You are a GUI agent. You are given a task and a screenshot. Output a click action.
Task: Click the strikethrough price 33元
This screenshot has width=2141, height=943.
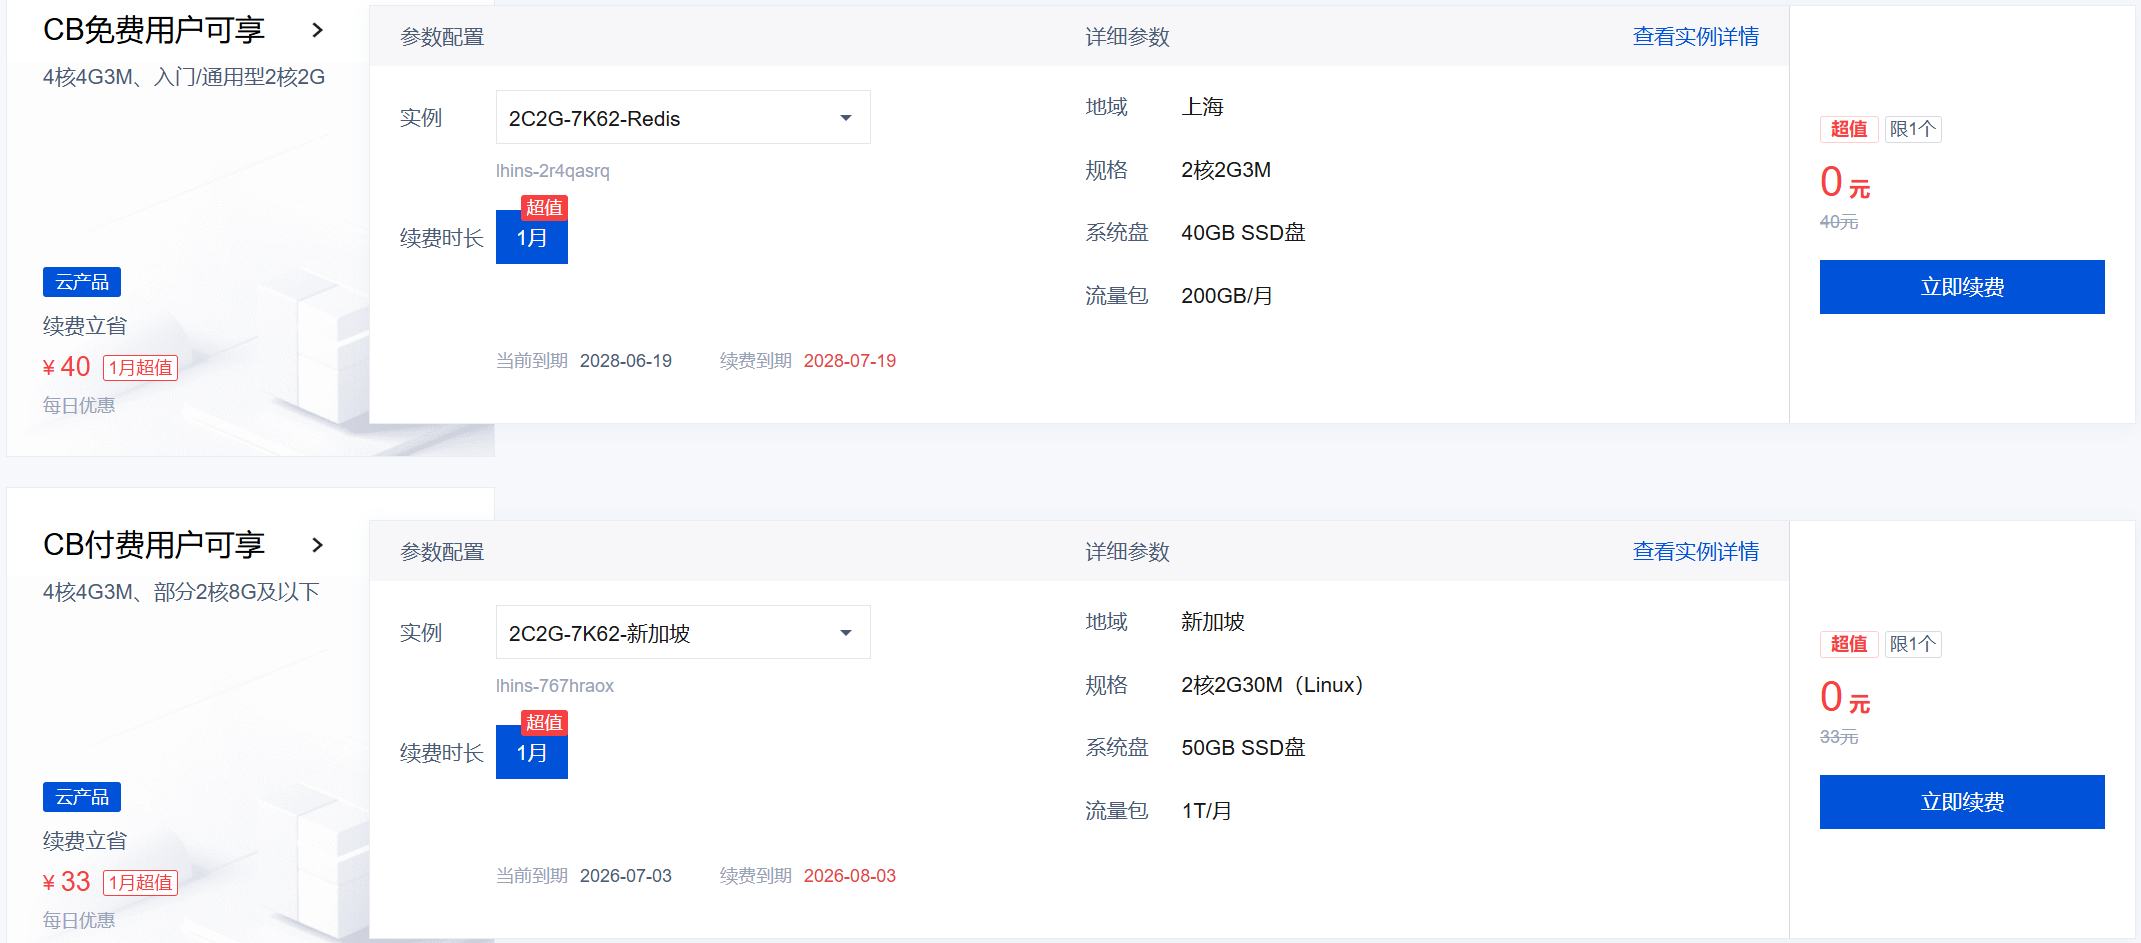pyautogui.click(x=1839, y=737)
